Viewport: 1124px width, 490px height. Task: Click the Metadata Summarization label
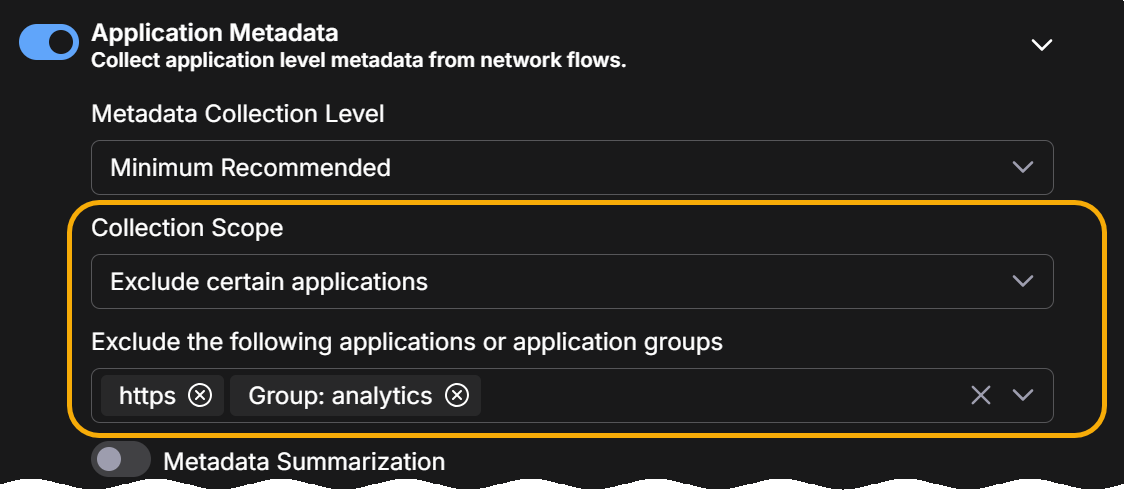click(x=304, y=462)
